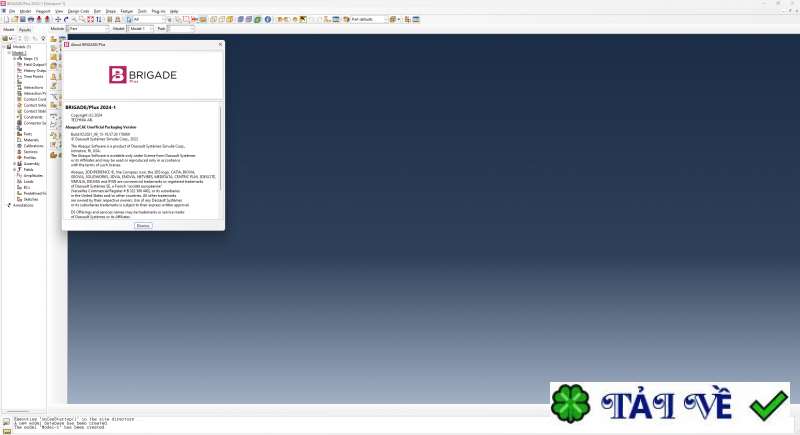Image resolution: width=800 pixels, height=435 pixels.
Task: Open the selection filter dropdown showing All
Action: coord(149,19)
